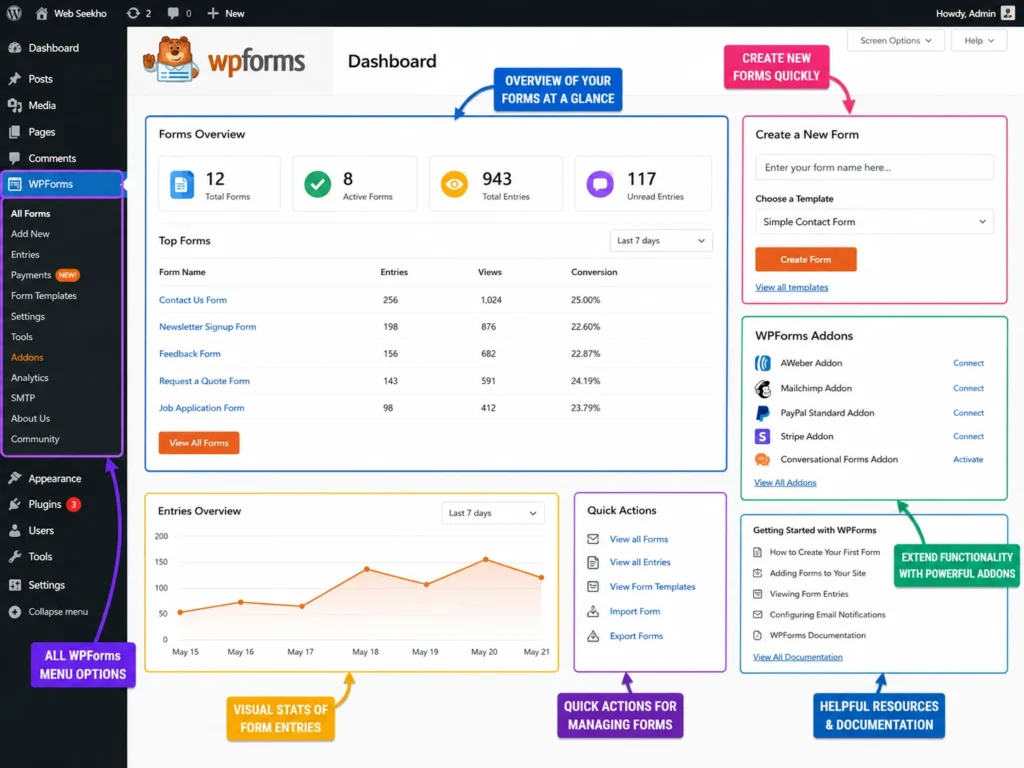Go to Form Templates submenu item

(x=44, y=296)
